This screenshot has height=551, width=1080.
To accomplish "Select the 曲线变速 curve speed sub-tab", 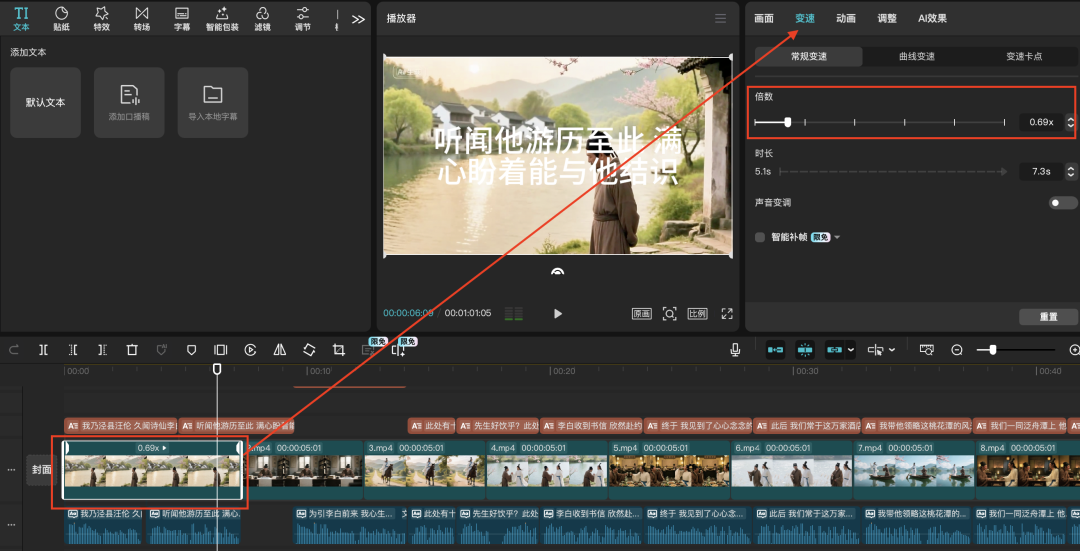I will (917, 56).
